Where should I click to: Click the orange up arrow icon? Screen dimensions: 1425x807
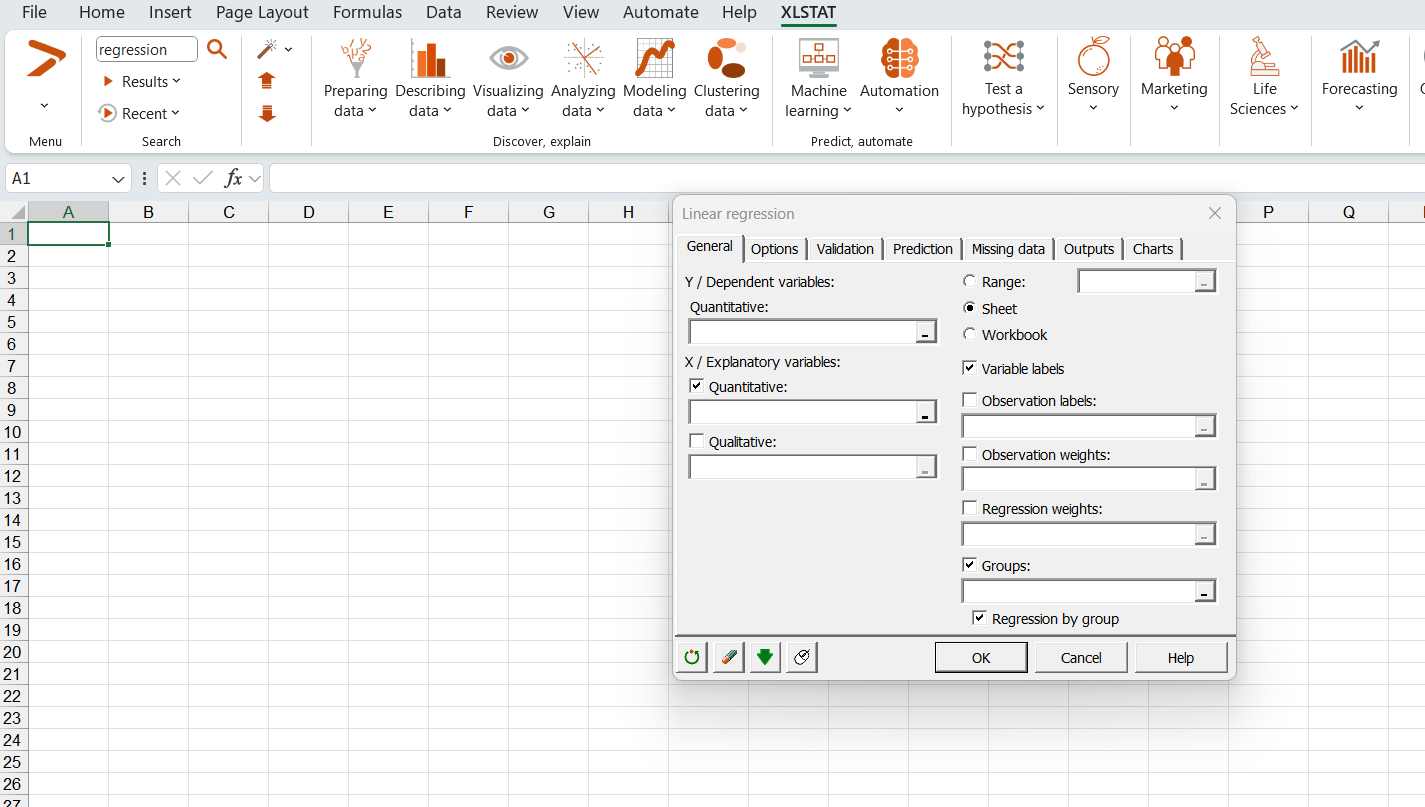(x=267, y=81)
